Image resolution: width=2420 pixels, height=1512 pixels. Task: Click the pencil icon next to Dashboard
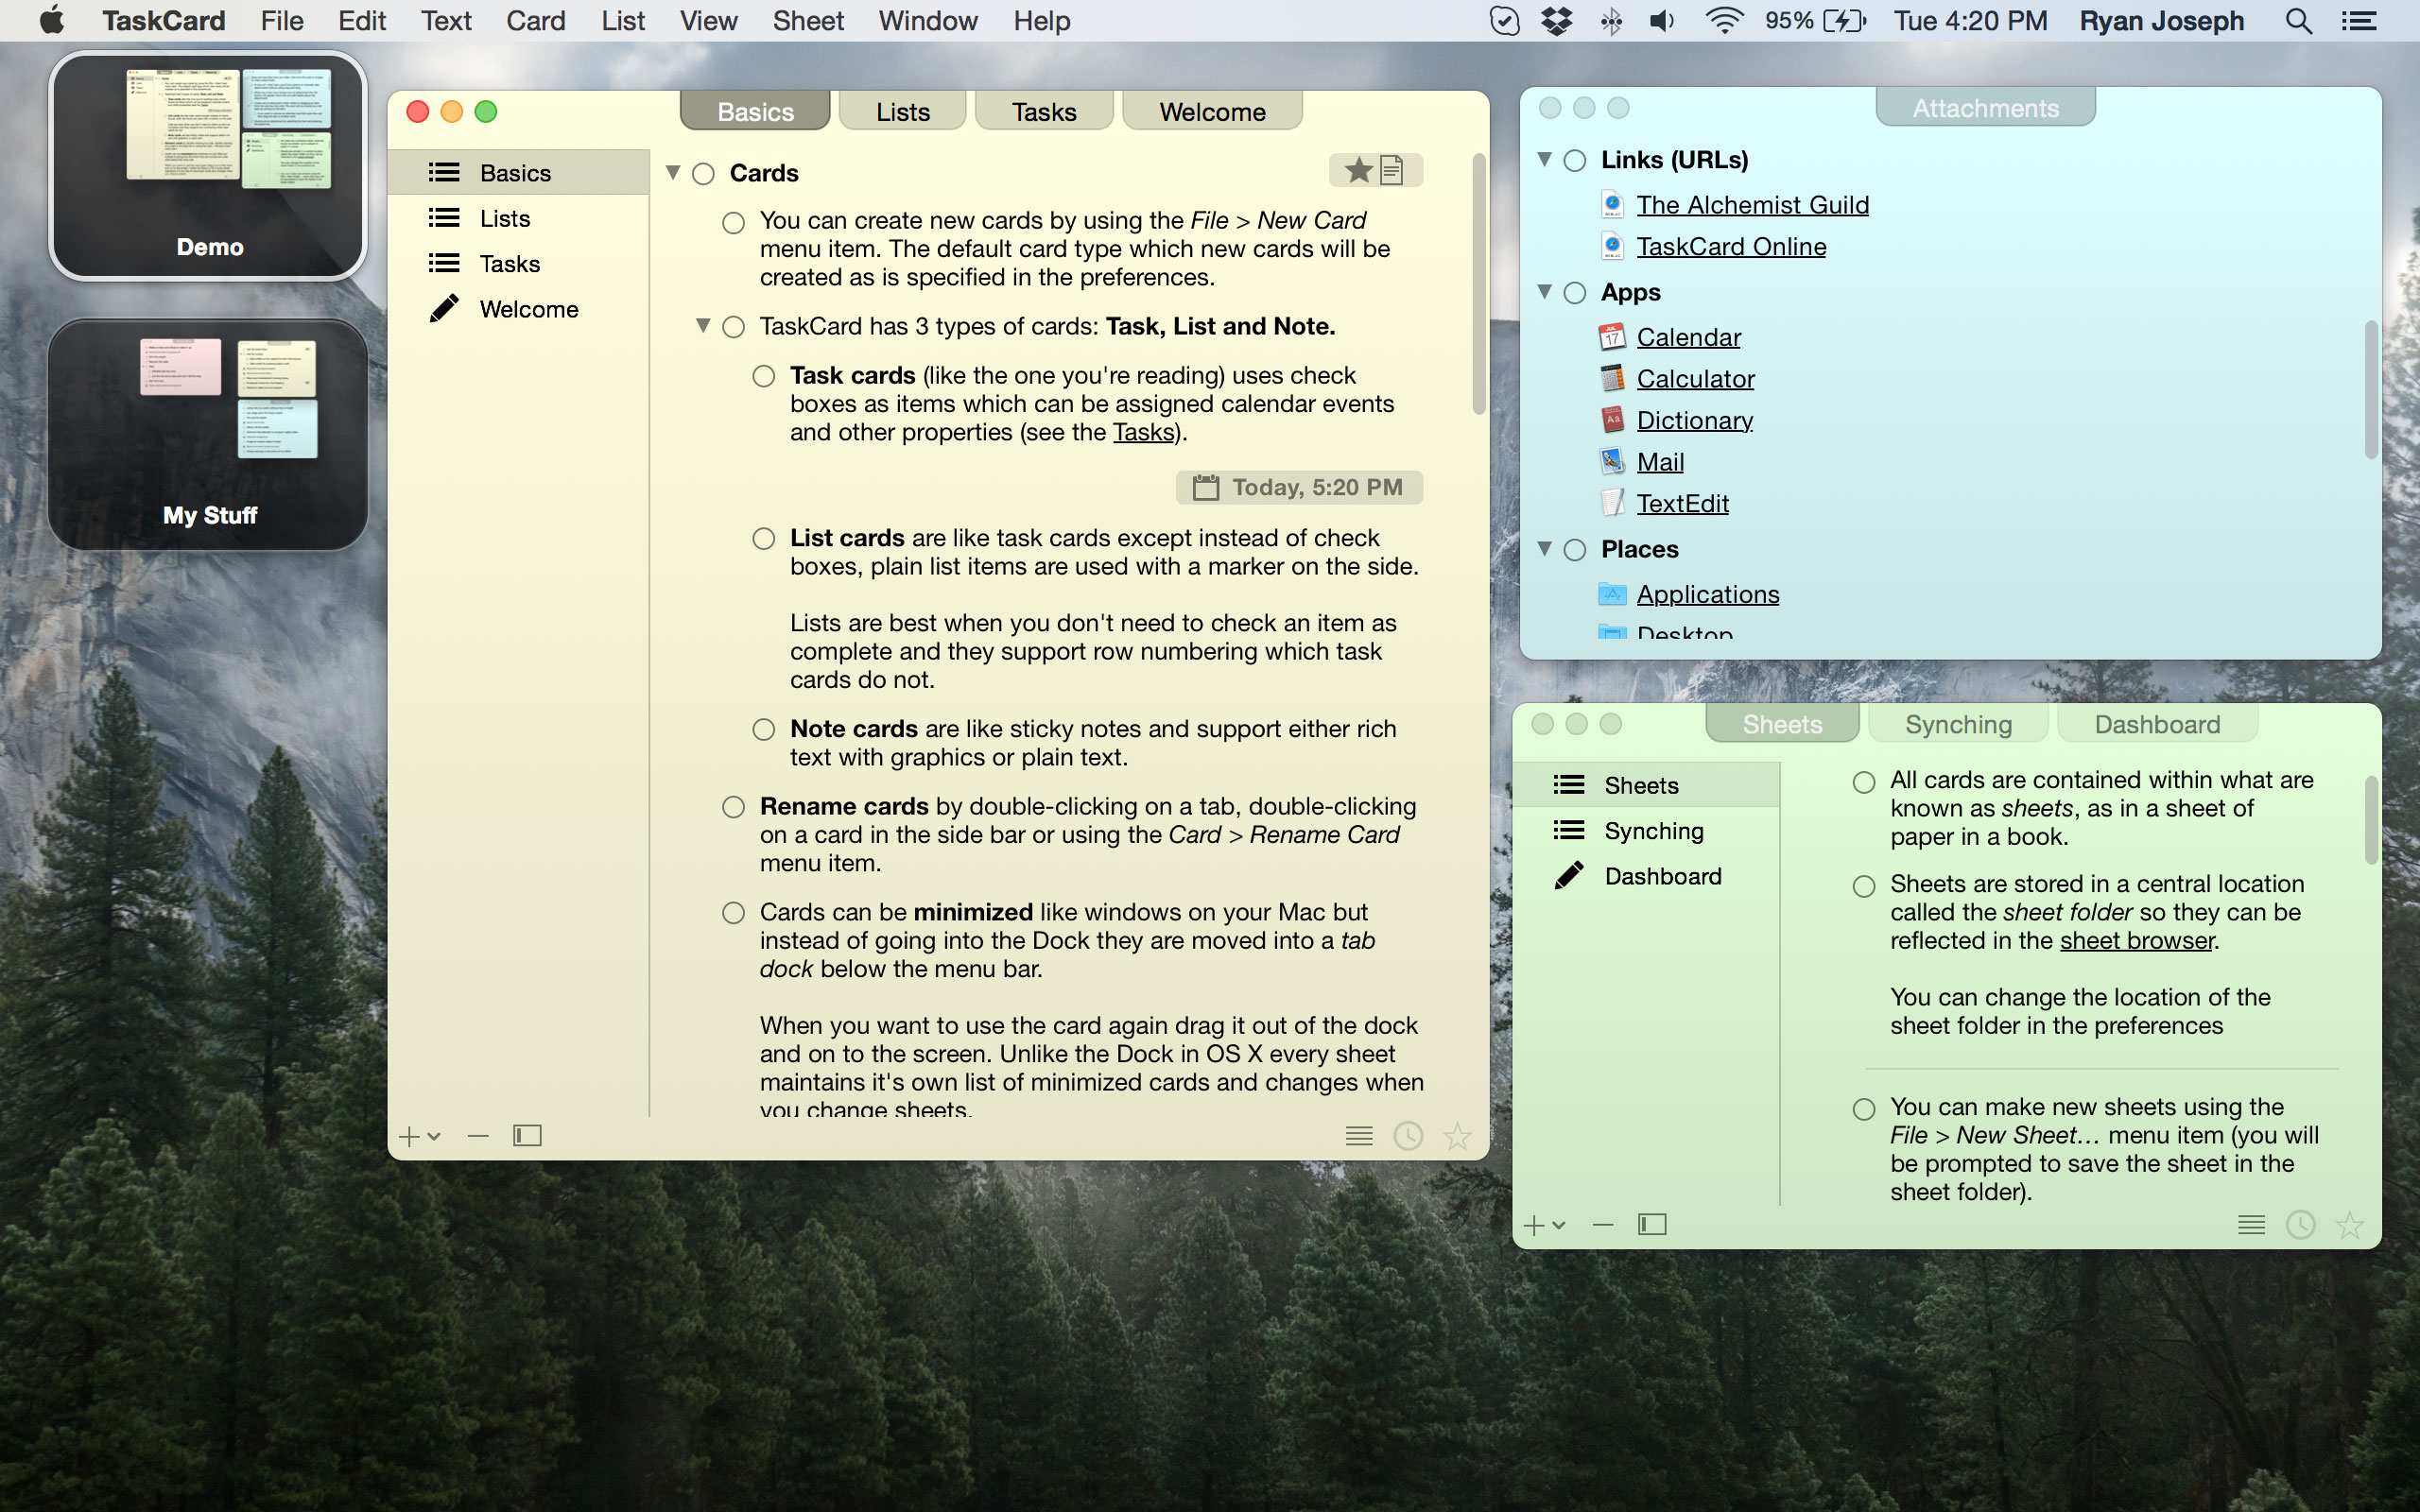(1569, 876)
